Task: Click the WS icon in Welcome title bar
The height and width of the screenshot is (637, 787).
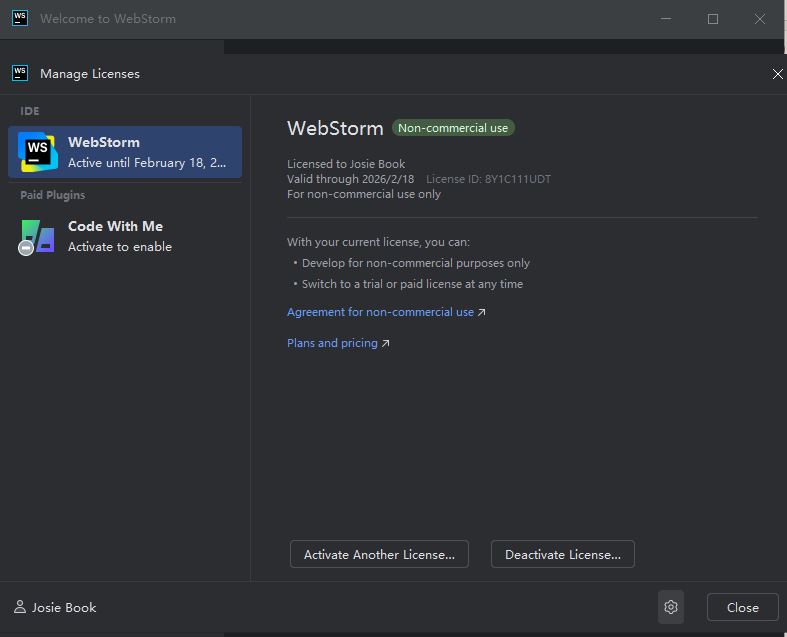Action: tap(20, 19)
